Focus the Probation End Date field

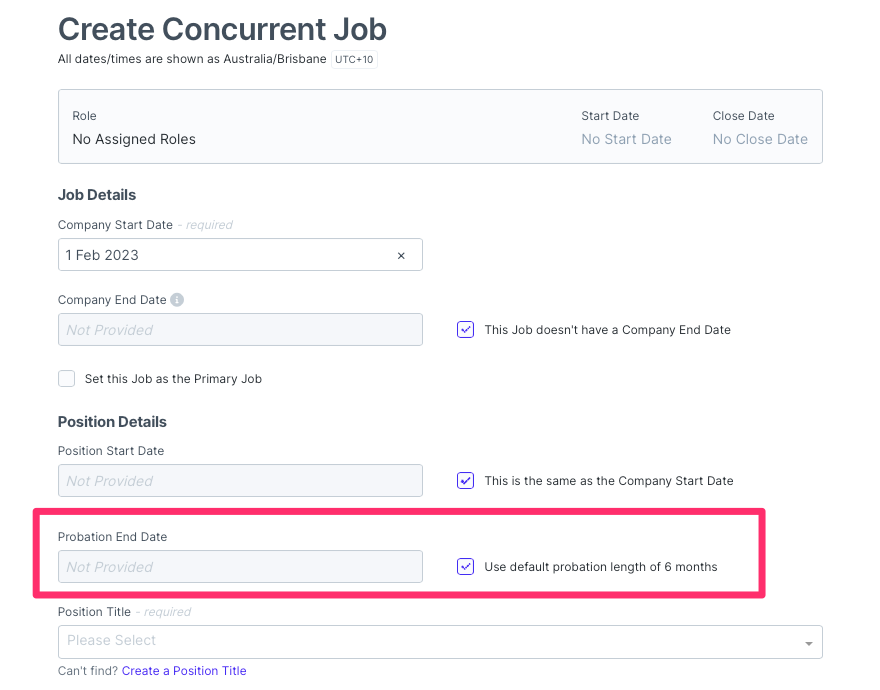point(240,567)
